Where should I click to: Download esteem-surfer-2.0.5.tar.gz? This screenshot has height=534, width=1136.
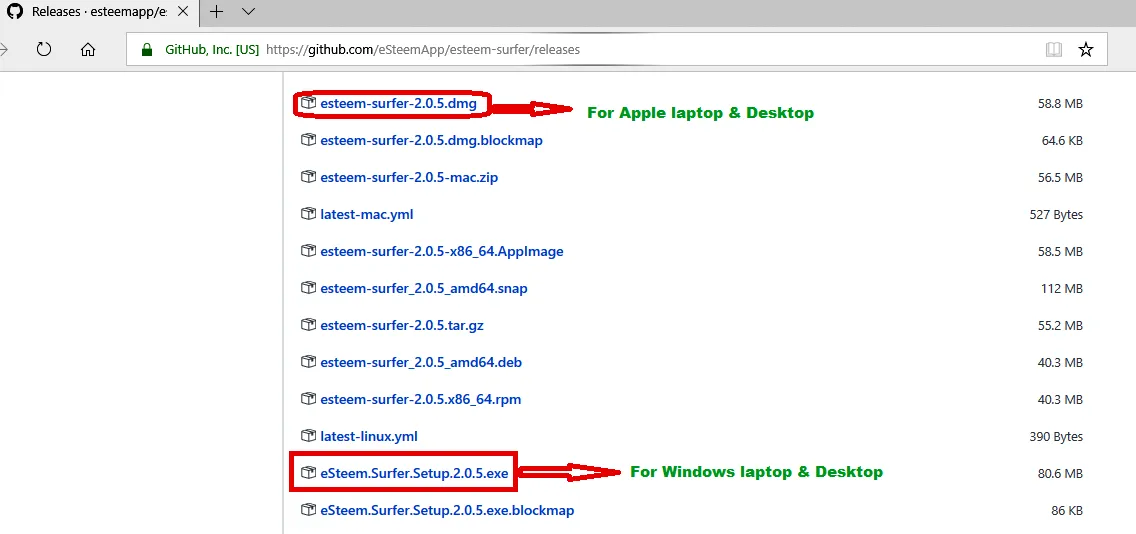click(x=401, y=325)
